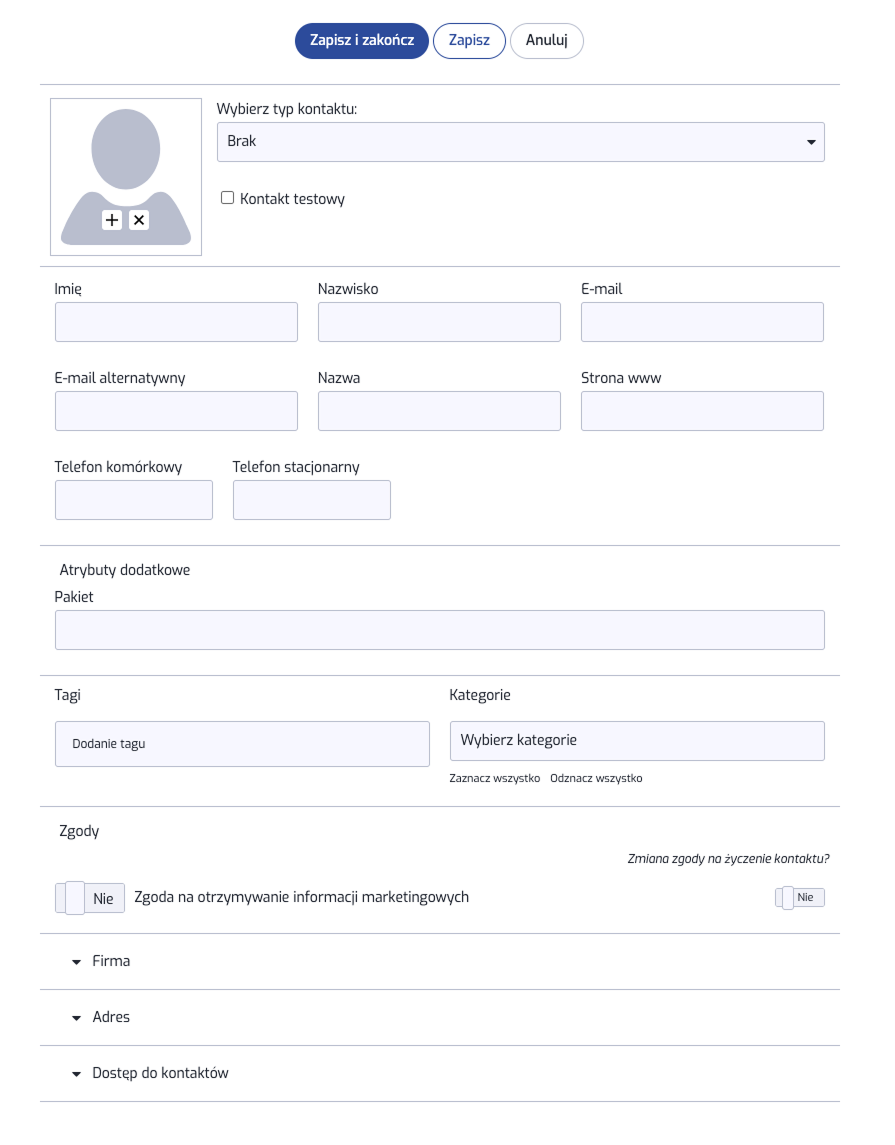895x1145 pixels.
Task: Toggle marketing information consent switch
Action: pyautogui.click(x=90, y=898)
